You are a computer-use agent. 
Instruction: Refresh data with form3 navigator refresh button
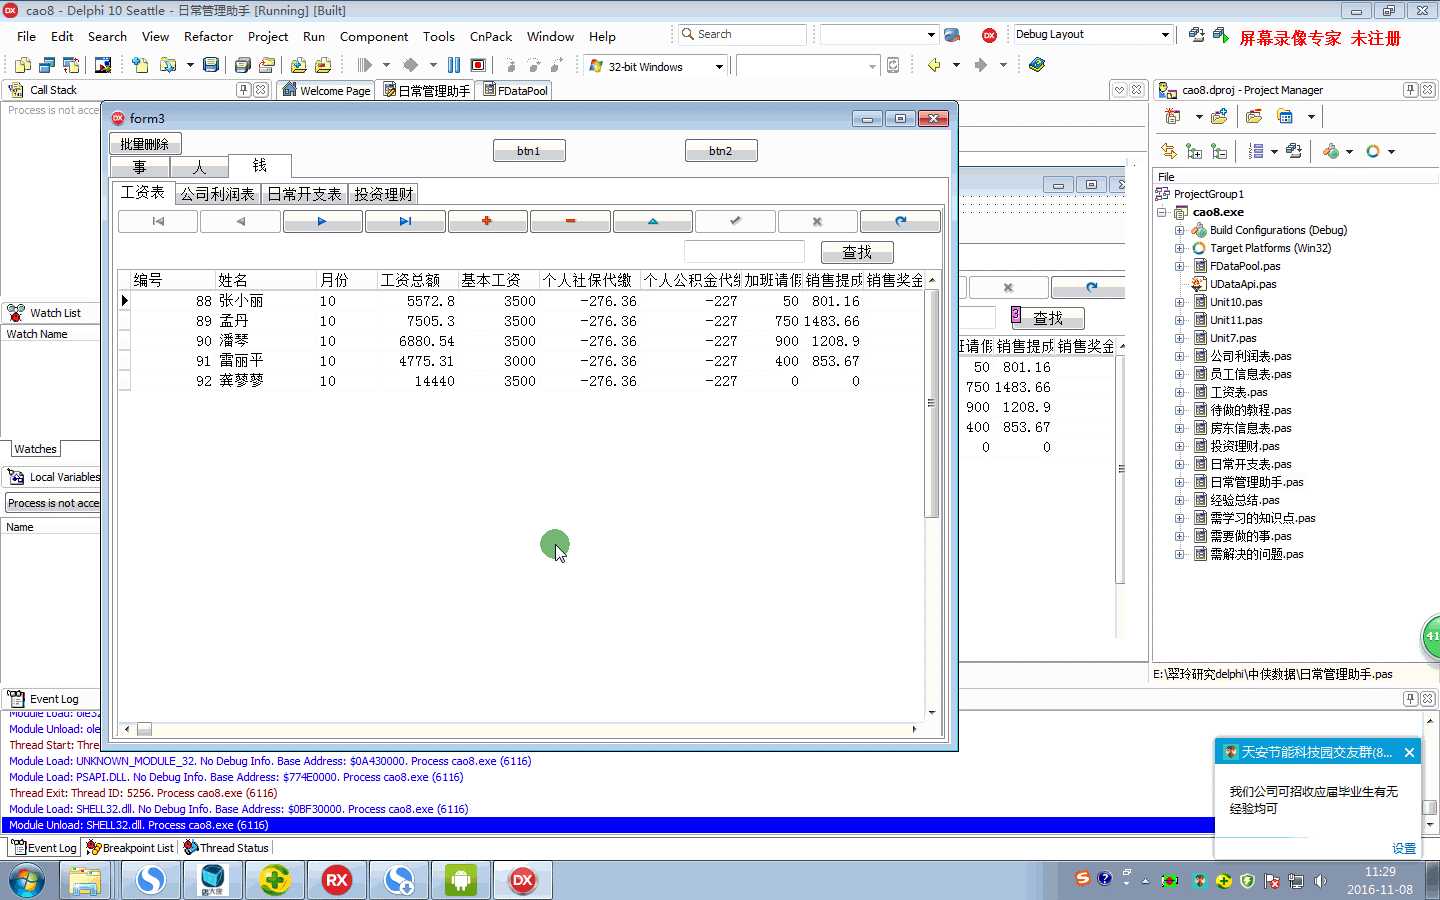point(900,221)
